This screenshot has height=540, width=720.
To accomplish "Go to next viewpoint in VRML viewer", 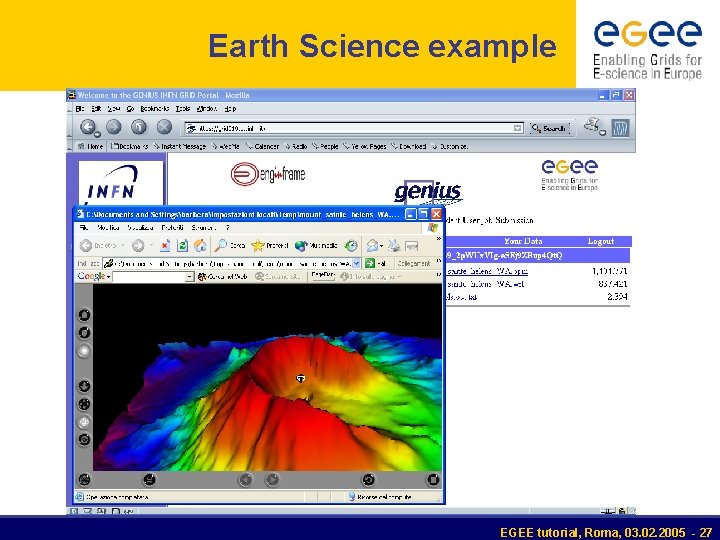I will [x=272, y=480].
